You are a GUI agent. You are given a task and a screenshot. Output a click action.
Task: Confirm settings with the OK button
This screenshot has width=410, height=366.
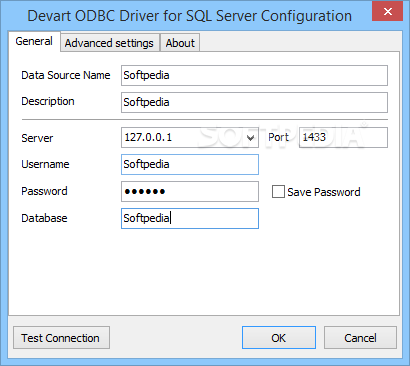pyautogui.click(x=279, y=338)
